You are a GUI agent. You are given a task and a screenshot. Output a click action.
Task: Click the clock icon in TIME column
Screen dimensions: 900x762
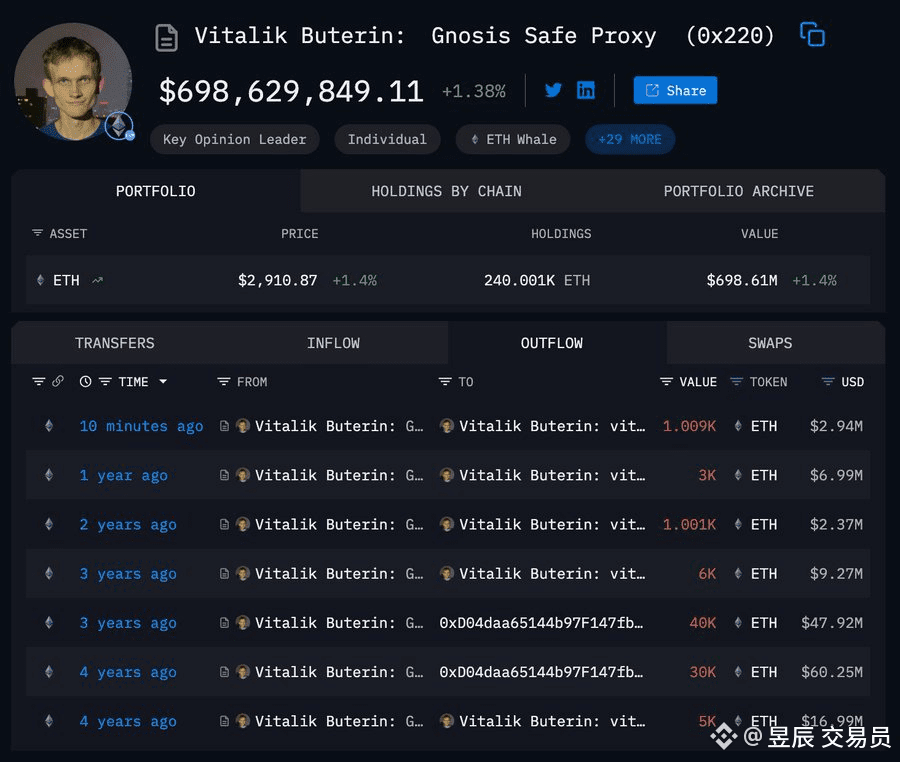pyautogui.click(x=86, y=382)
